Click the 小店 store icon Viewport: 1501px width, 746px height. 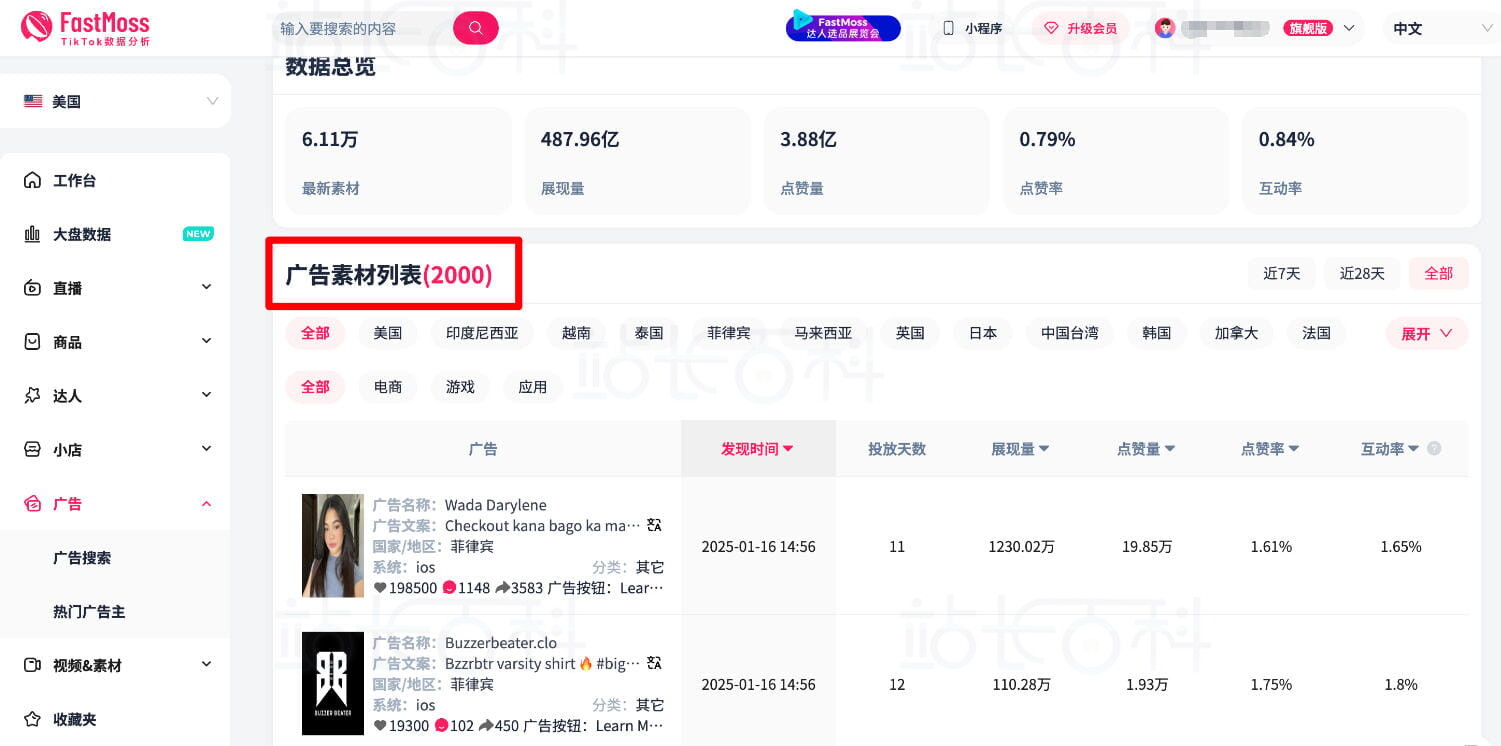click(33, 450)
